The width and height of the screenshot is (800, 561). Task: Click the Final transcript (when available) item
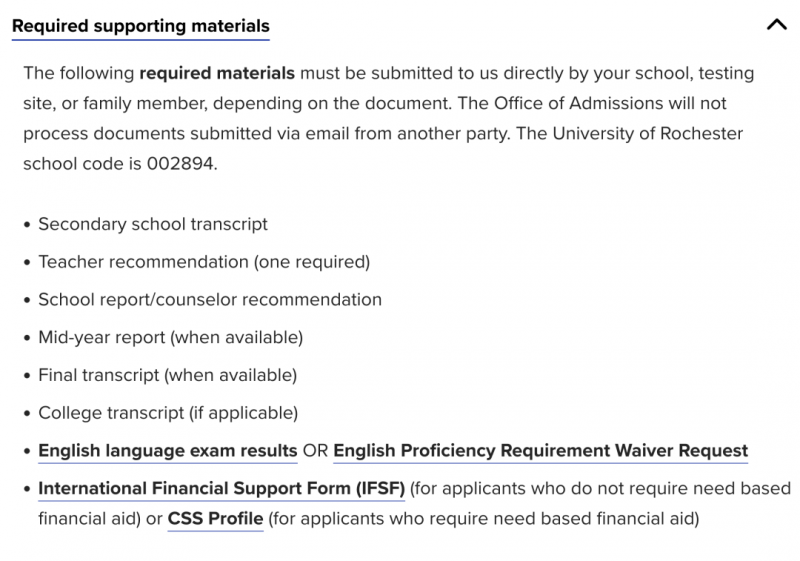point(167,375)
